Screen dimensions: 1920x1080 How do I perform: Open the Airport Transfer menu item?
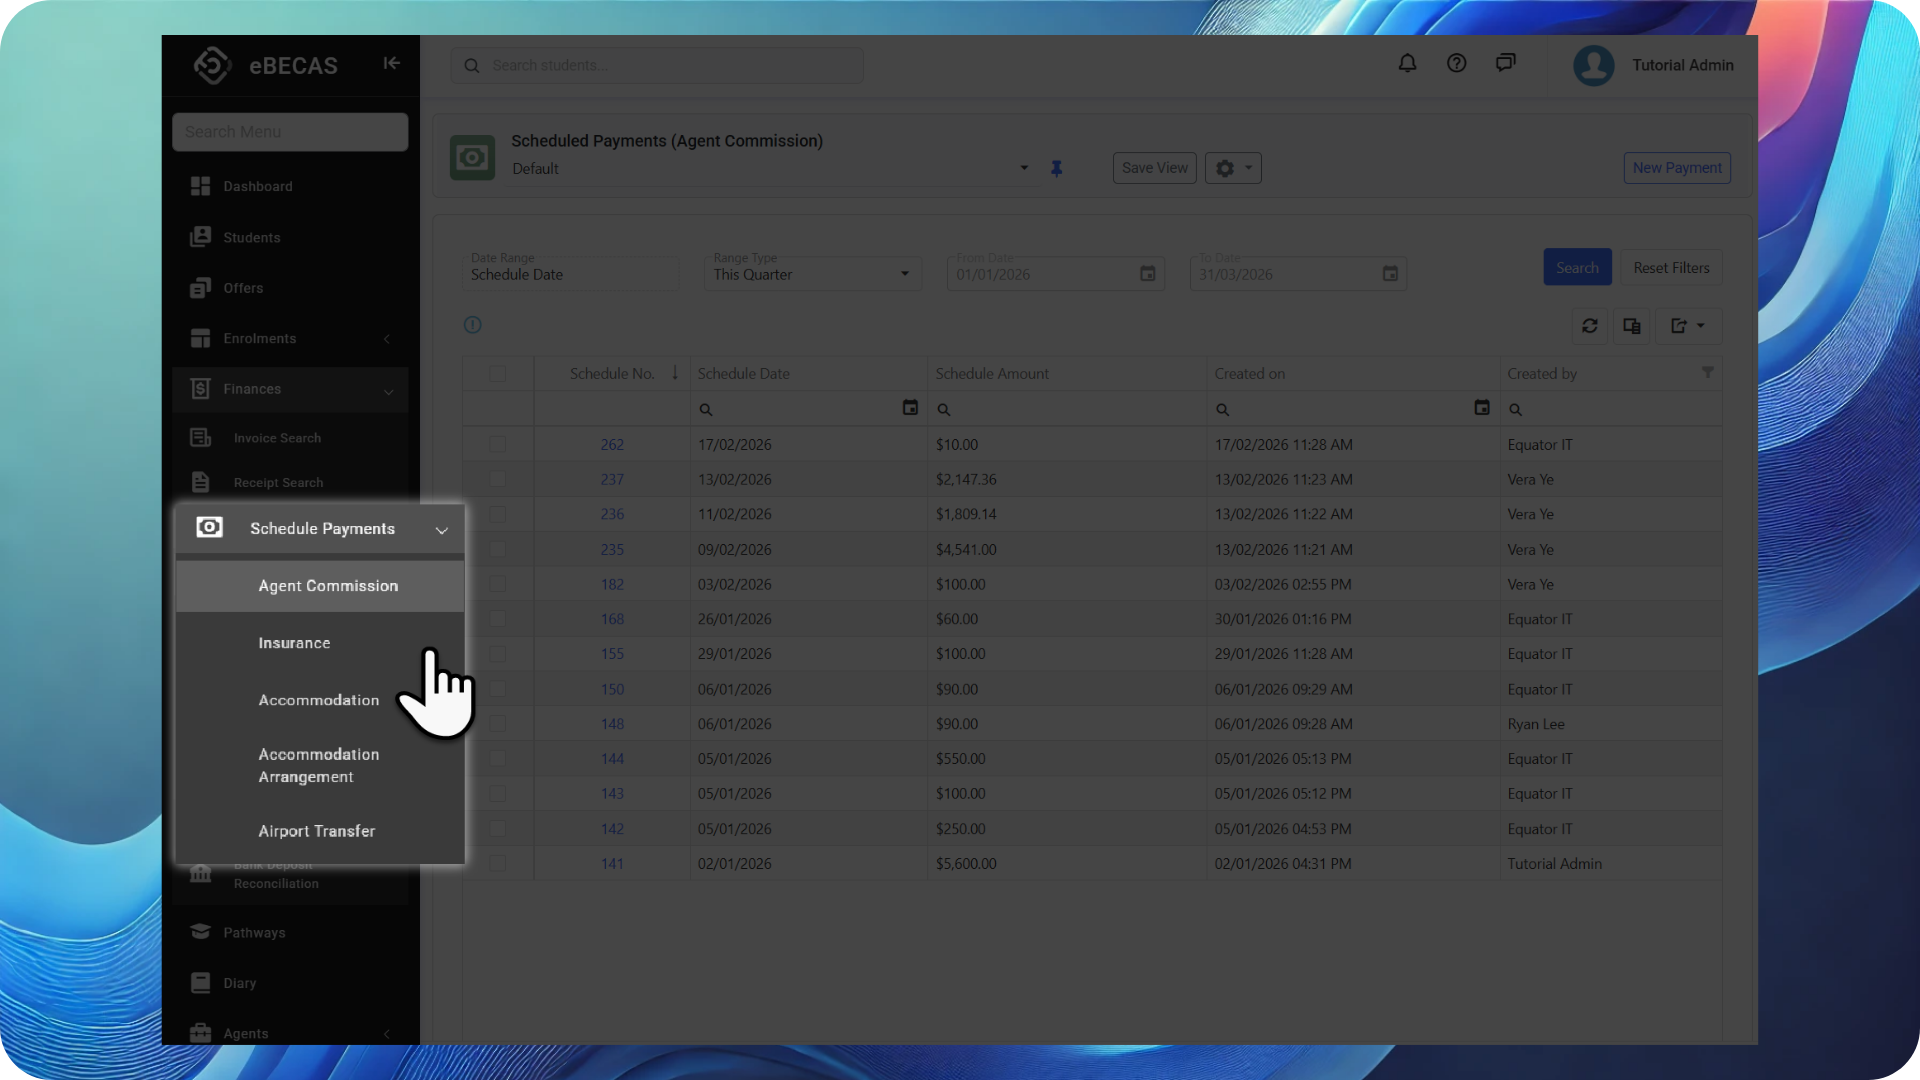click(x=316, y=831)
